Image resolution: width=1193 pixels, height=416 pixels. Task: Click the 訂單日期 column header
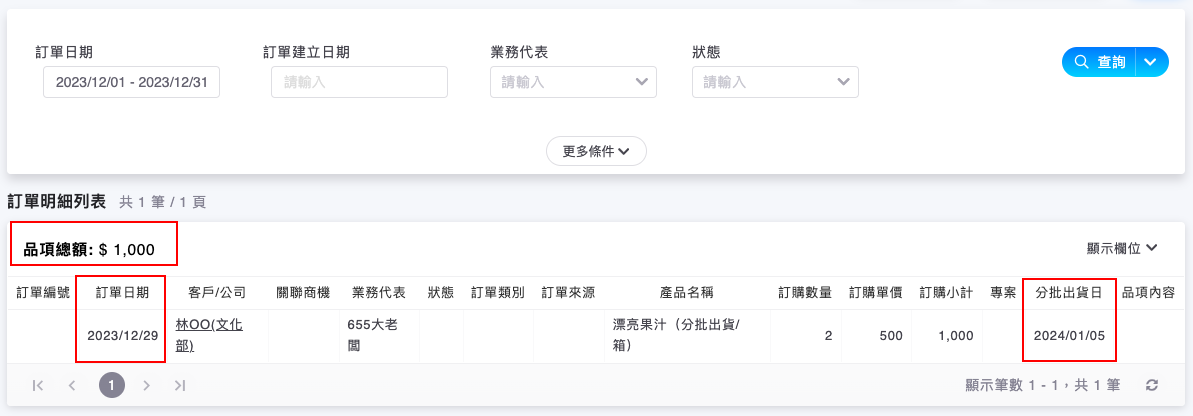click(x=122, y=293)
